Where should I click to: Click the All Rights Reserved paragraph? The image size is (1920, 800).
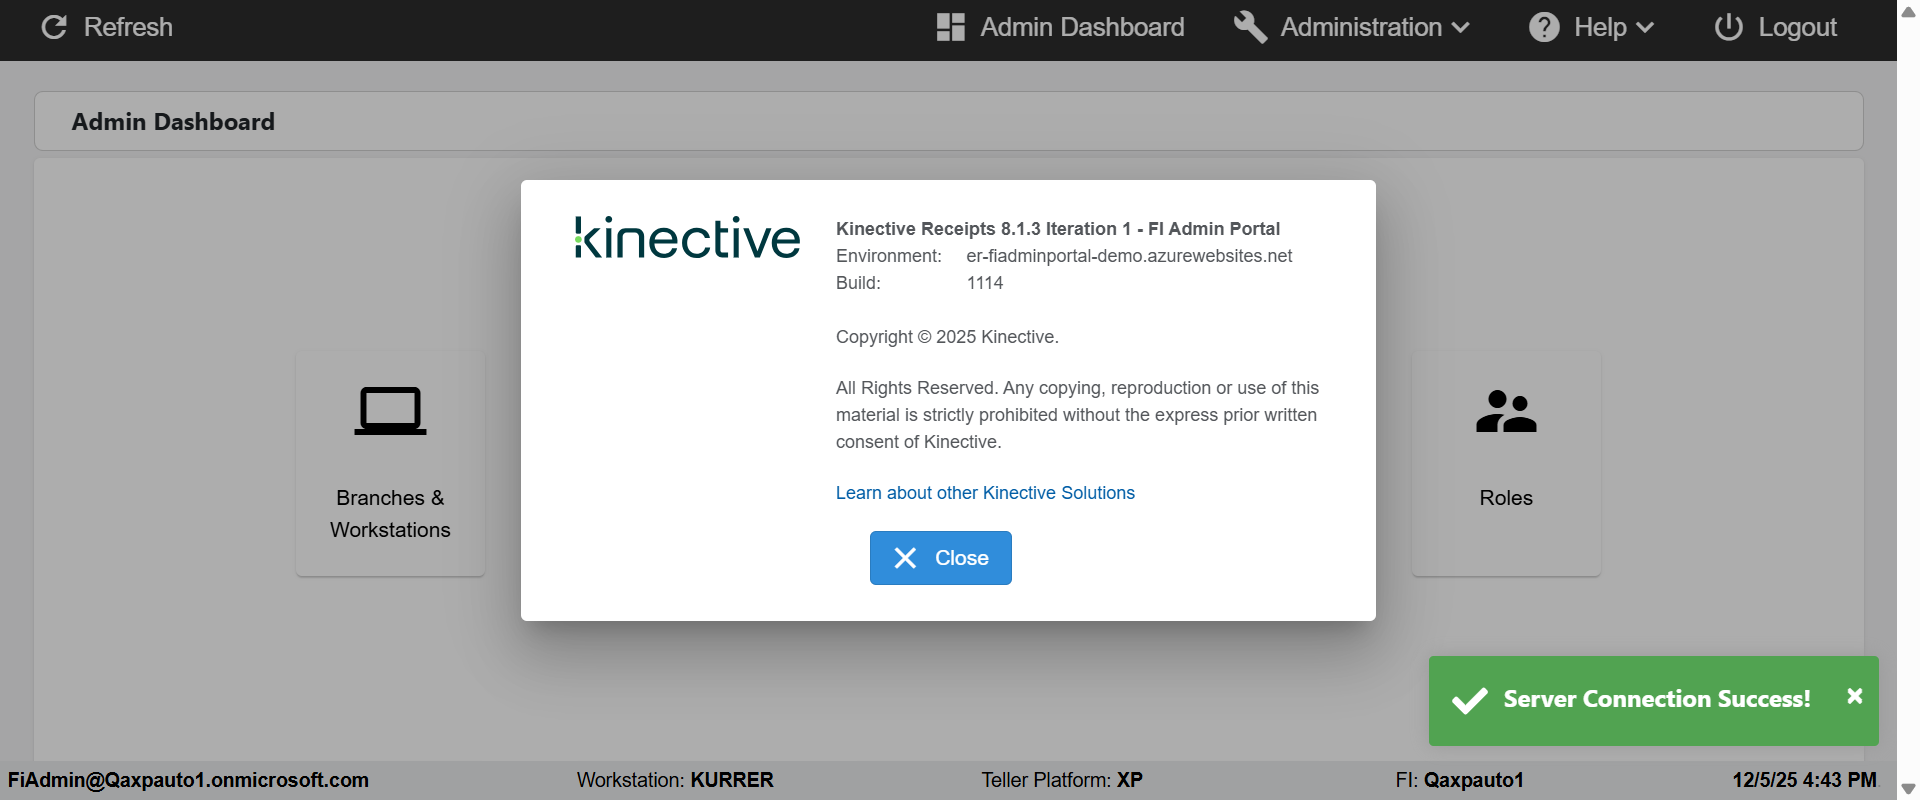tap(1078, 415)
